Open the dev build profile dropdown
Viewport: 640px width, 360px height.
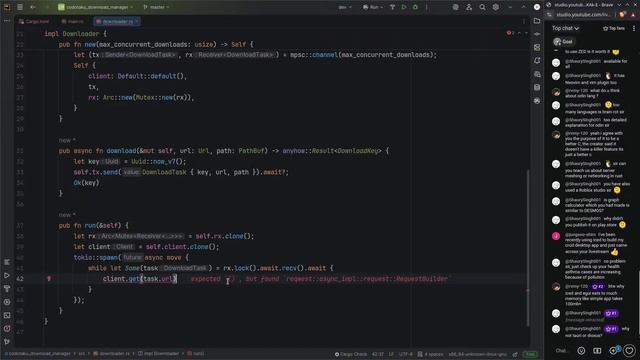tap(345, 7)
